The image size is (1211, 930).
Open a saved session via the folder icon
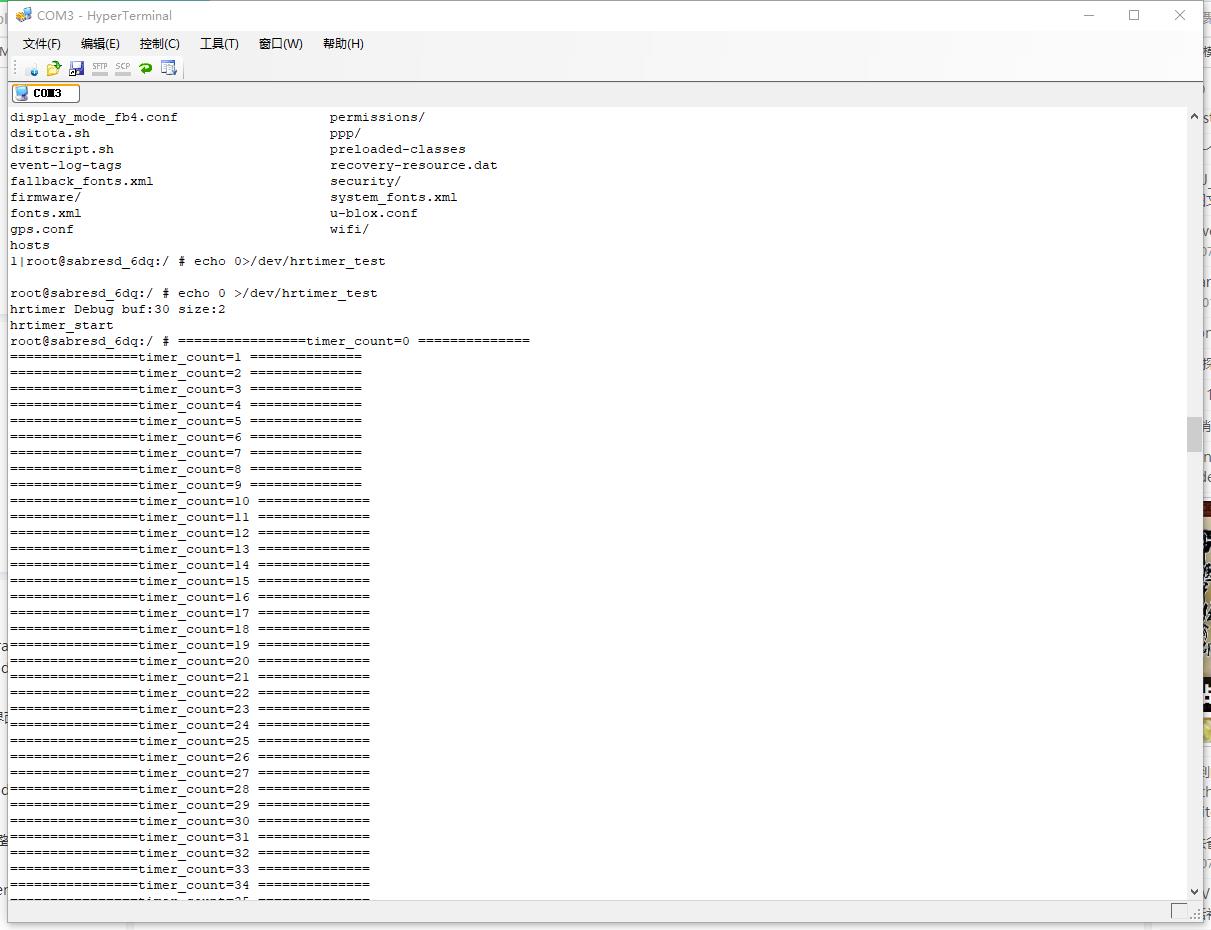coord(54,68)
